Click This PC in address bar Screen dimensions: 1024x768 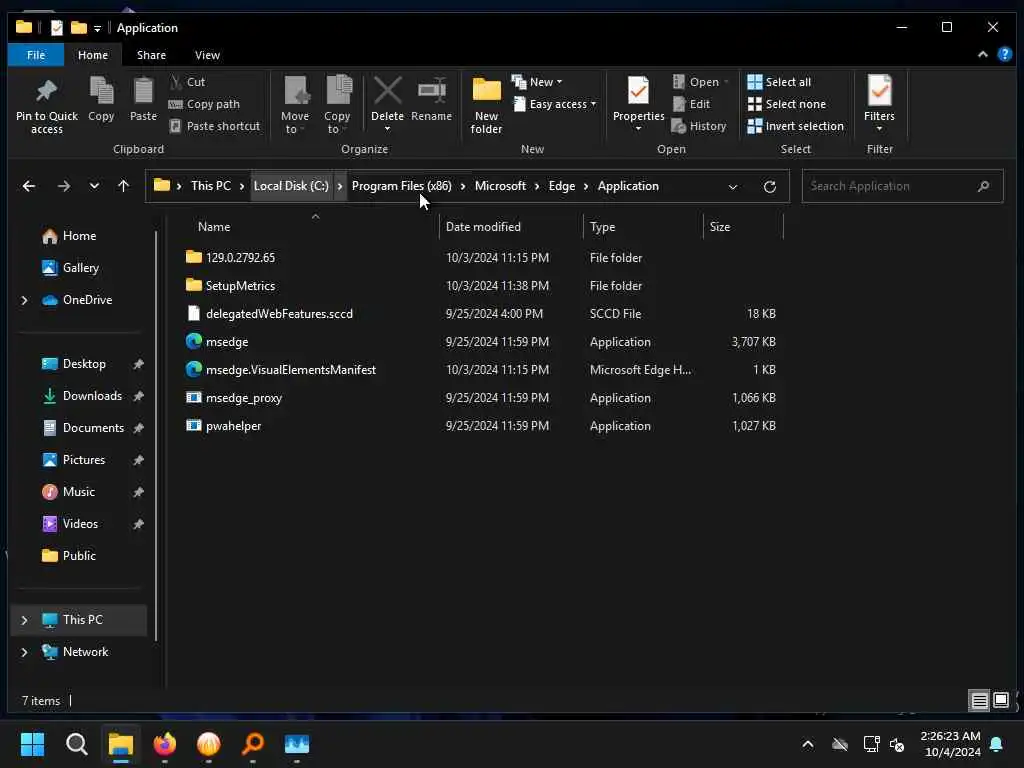(x=211, y=186)
